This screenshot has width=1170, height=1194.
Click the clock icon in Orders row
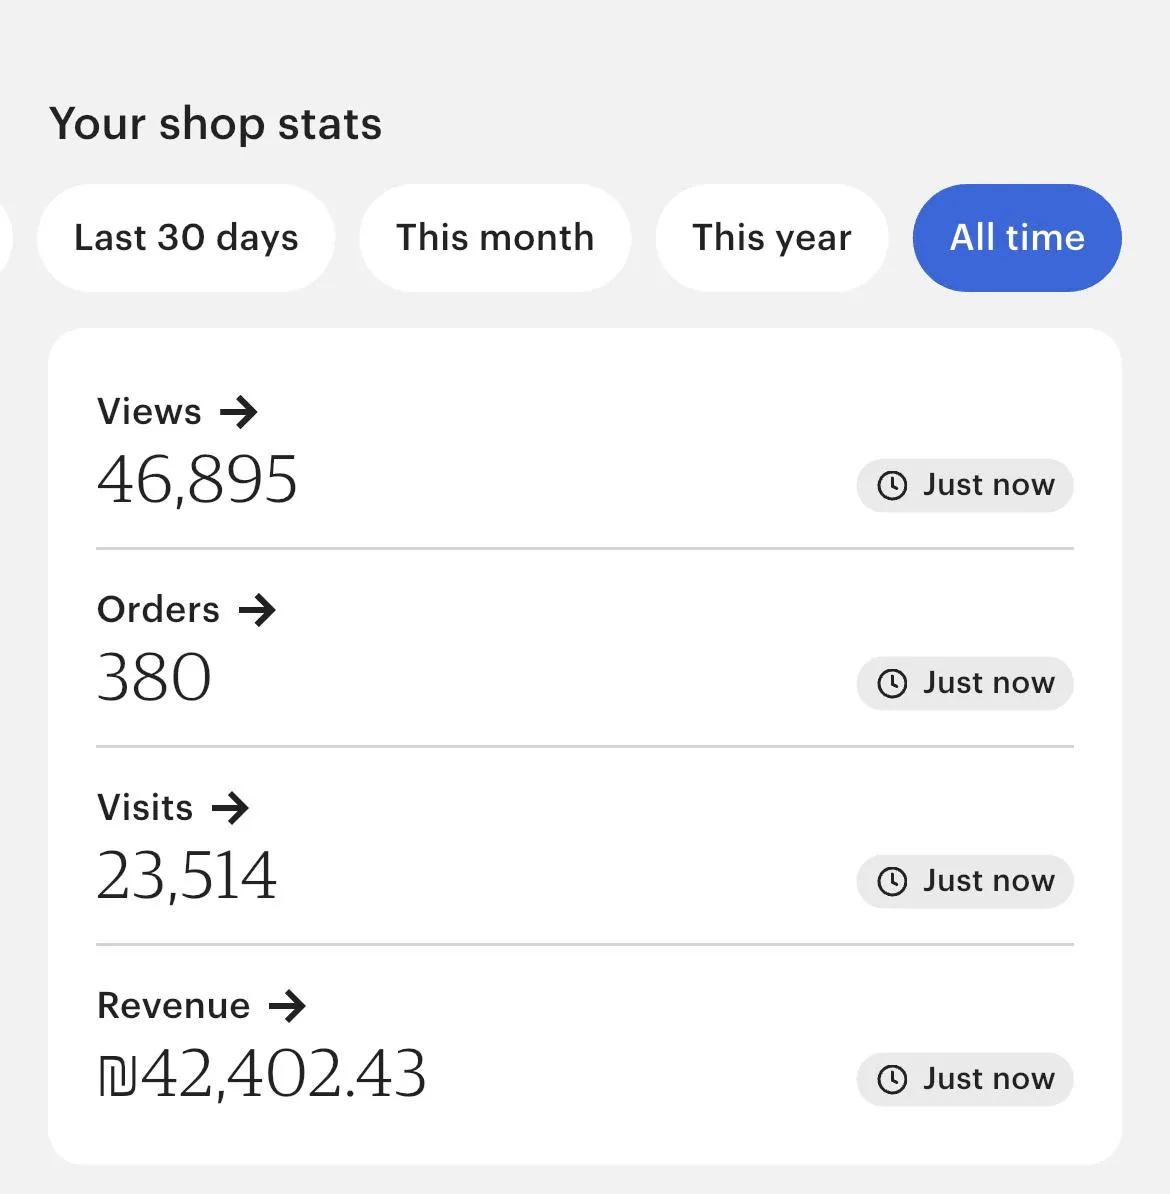point(891,684)
